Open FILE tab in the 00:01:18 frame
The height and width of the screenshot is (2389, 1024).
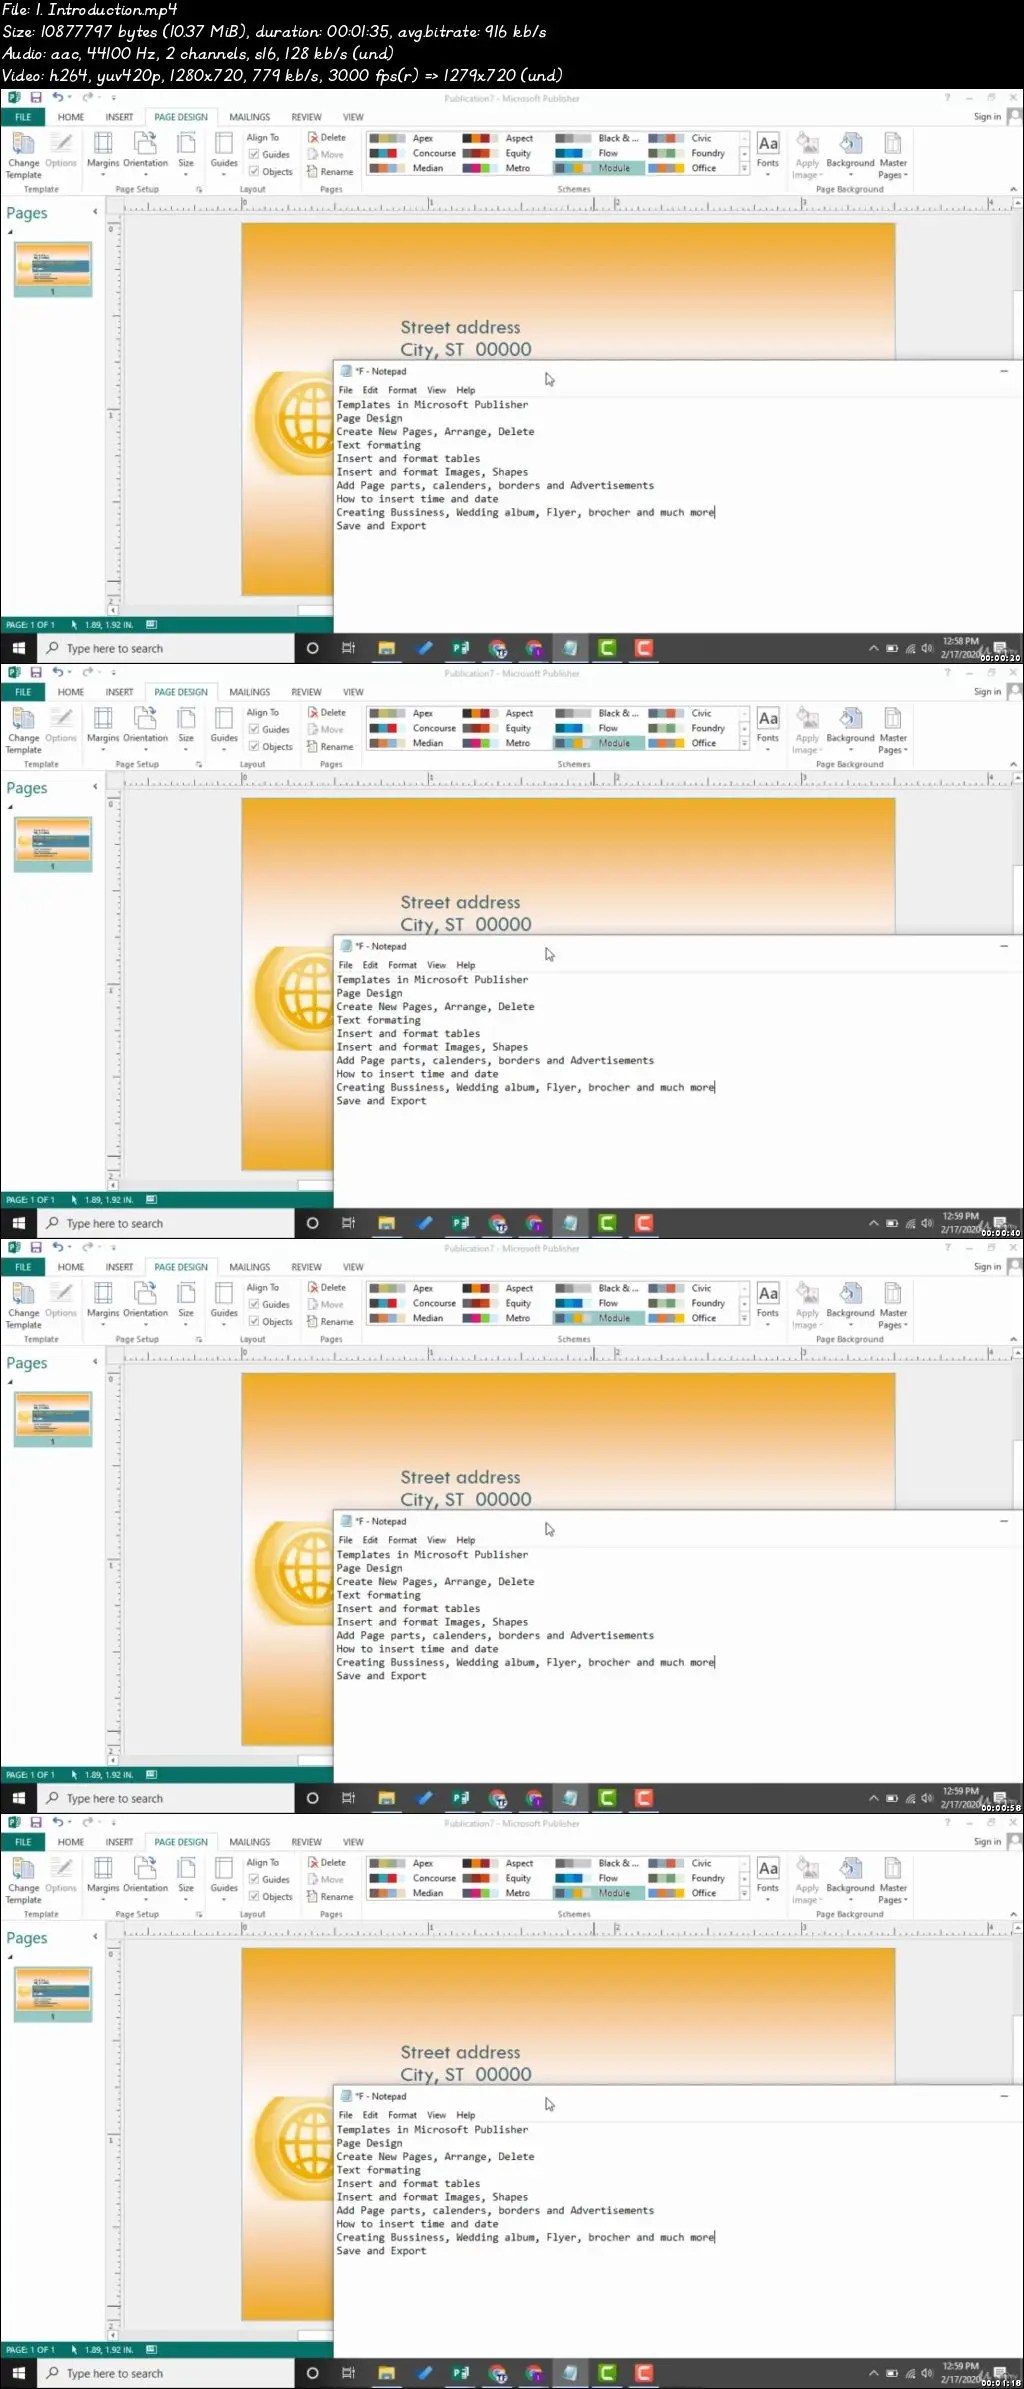(23, 1842)
